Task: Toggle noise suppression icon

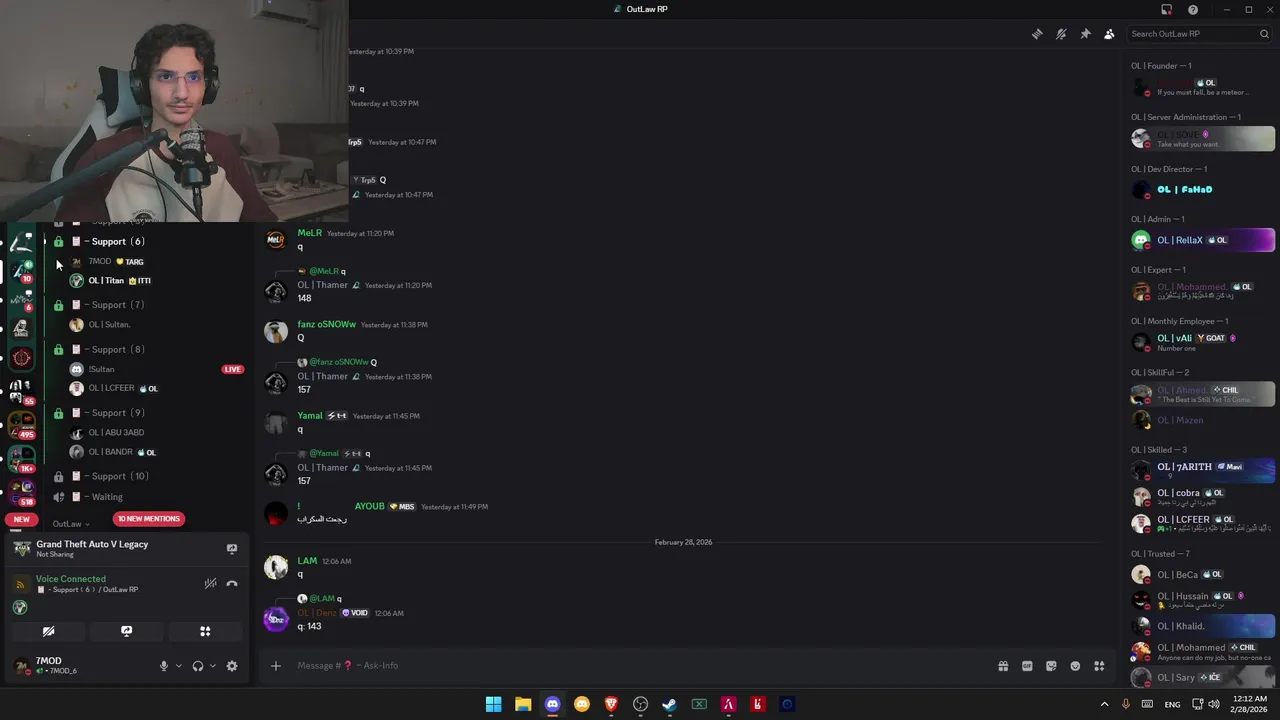Action: pos(210,583)
